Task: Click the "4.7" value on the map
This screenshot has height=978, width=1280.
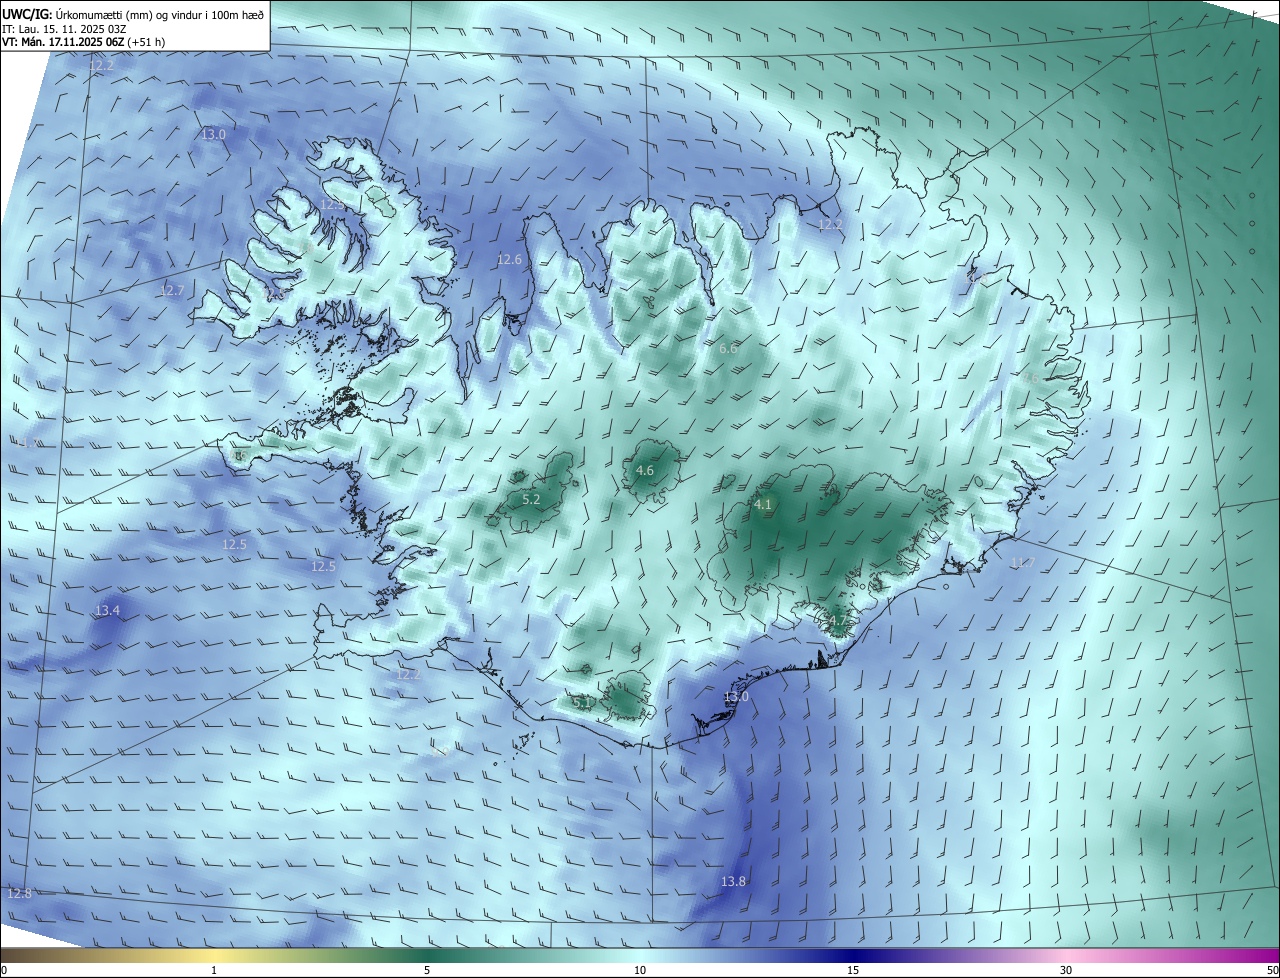Action: [x=838, y=620]
